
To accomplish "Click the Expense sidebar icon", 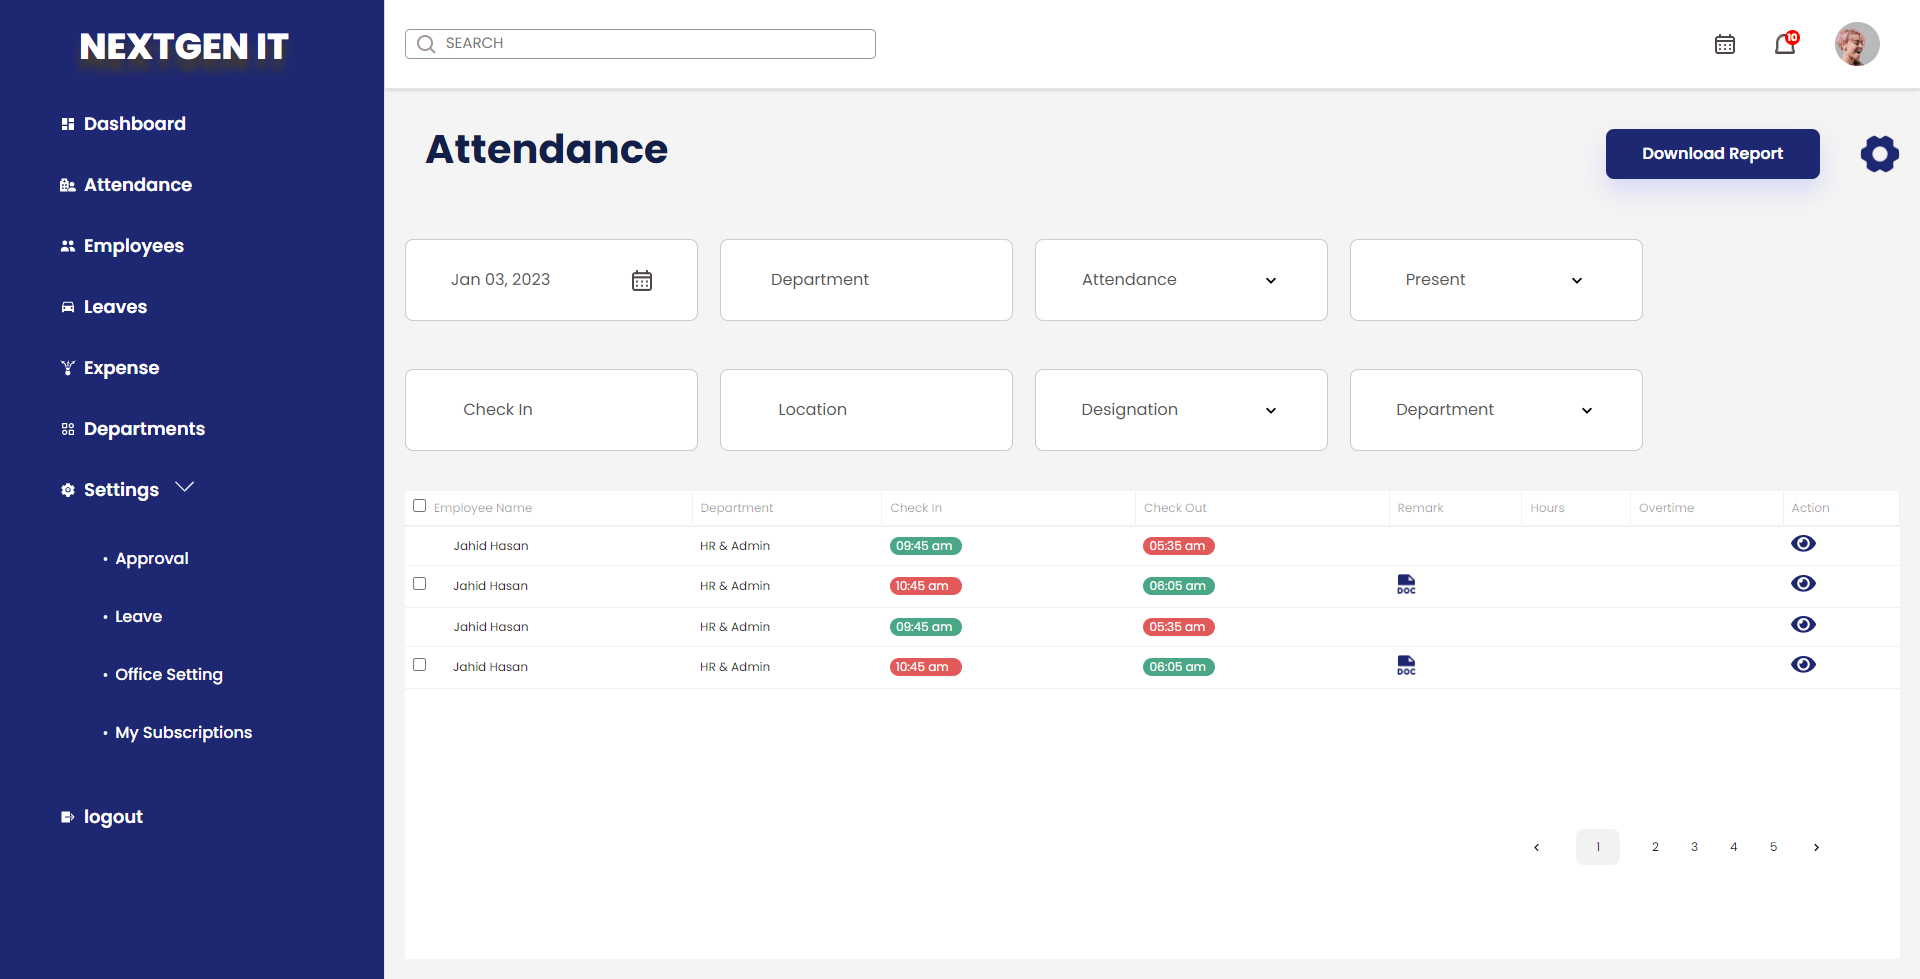I will click(x=67, y=367).
